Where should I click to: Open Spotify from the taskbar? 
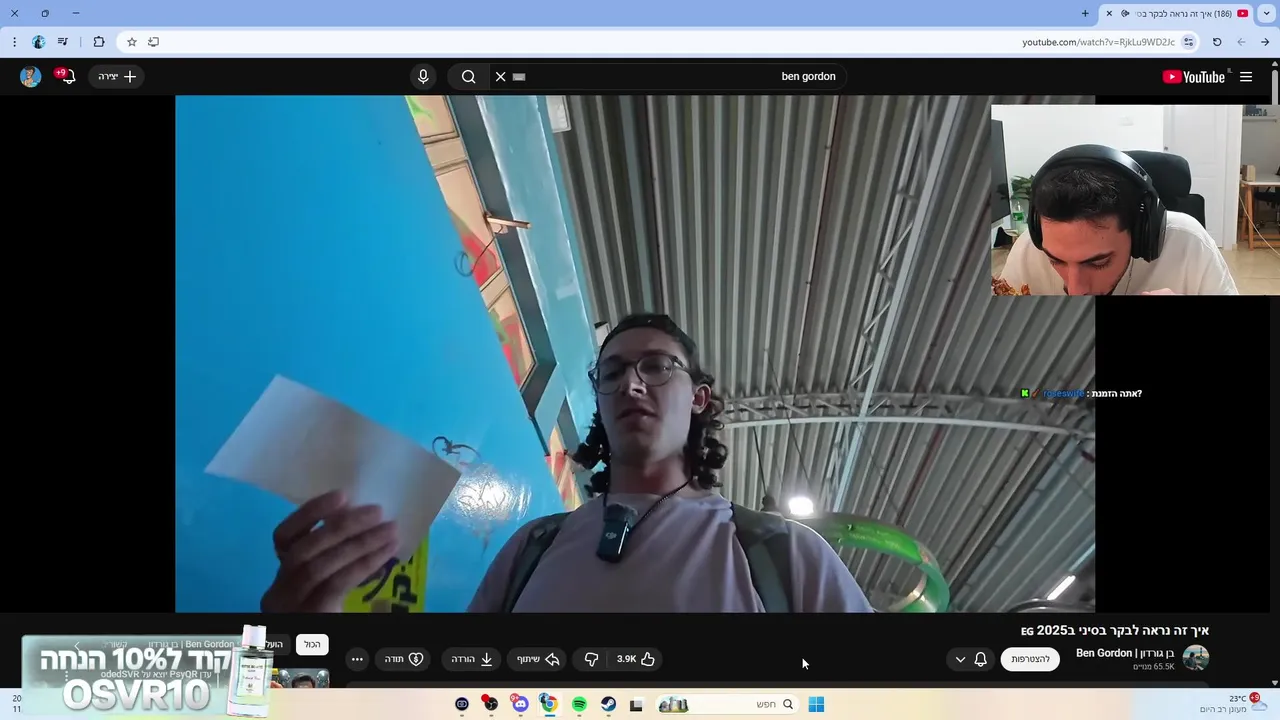pyautogui.click(x=579, y=704)
